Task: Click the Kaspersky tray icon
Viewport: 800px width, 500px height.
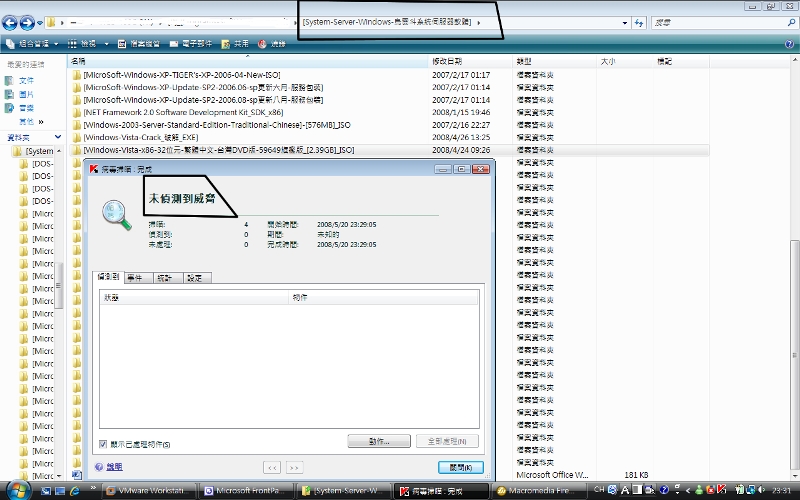Action: [721, 490]
